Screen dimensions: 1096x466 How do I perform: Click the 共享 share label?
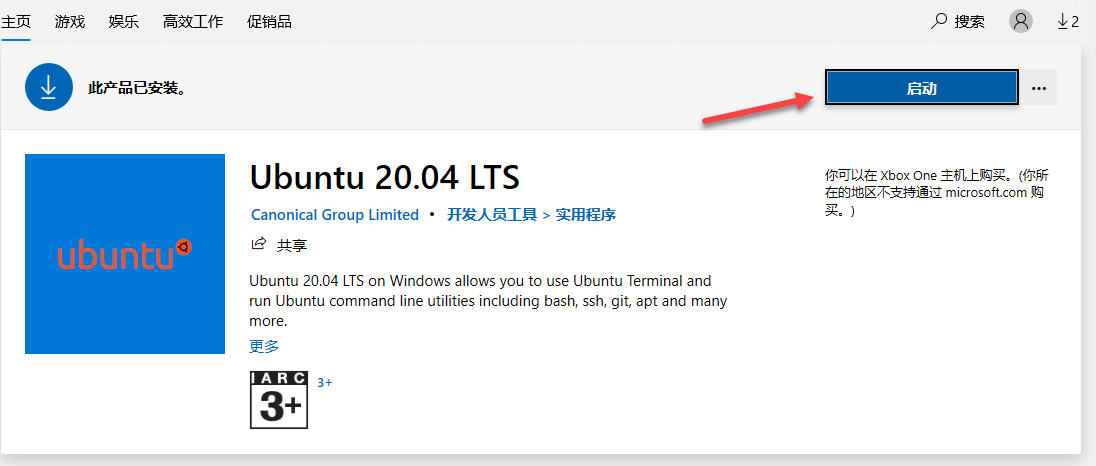pos(292,245)
